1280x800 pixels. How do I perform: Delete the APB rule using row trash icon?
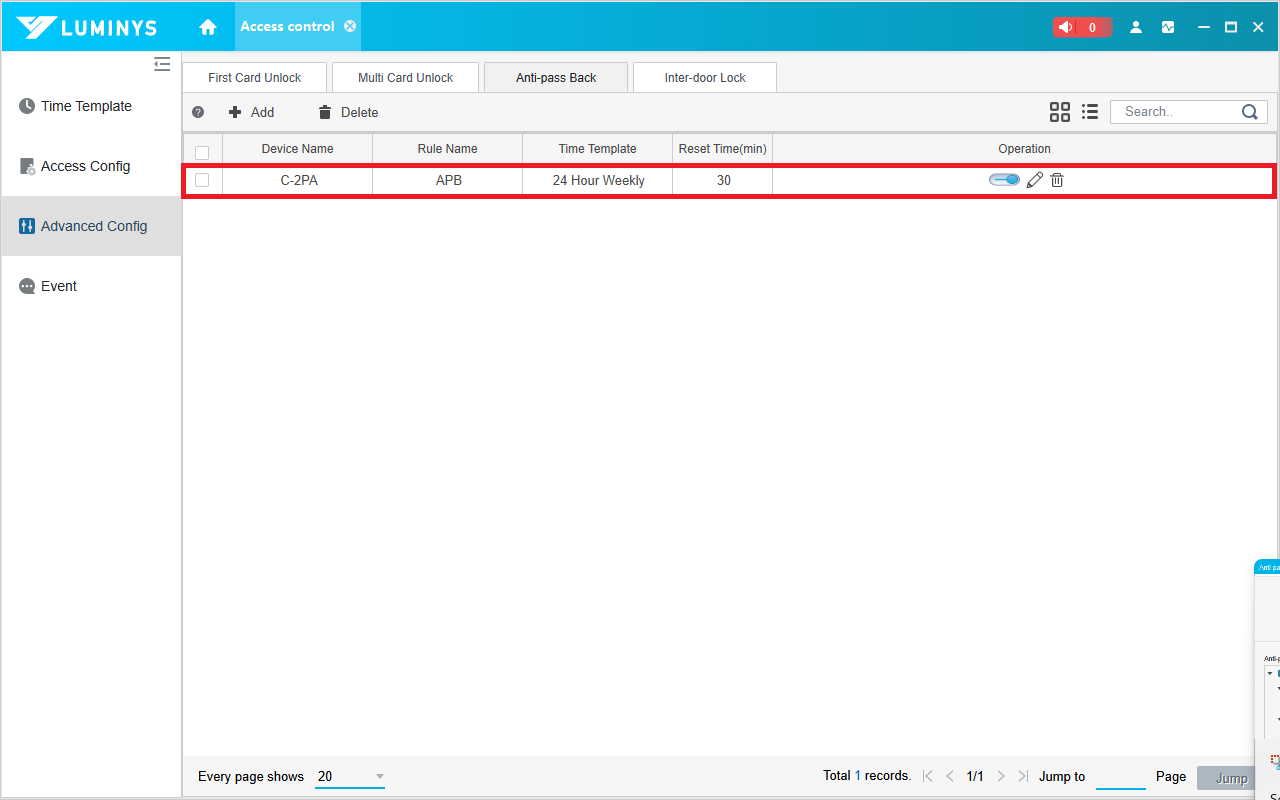click(1057, 180)
